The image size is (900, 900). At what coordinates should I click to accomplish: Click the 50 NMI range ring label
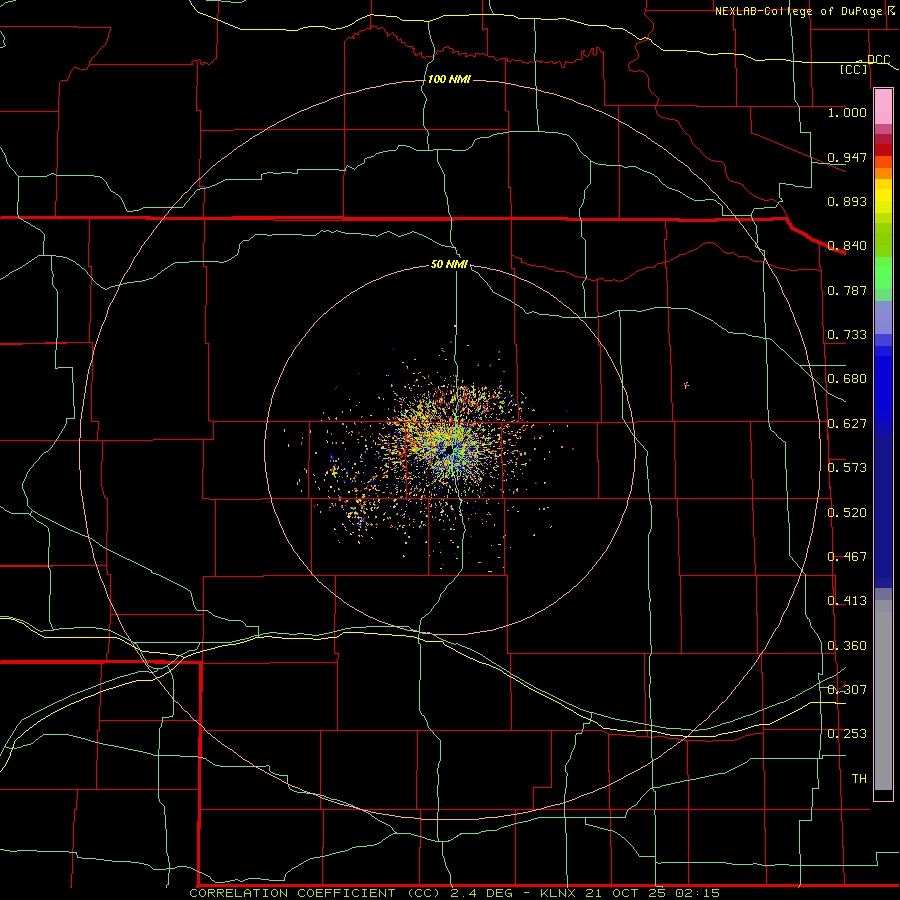(x=449, y=264)
